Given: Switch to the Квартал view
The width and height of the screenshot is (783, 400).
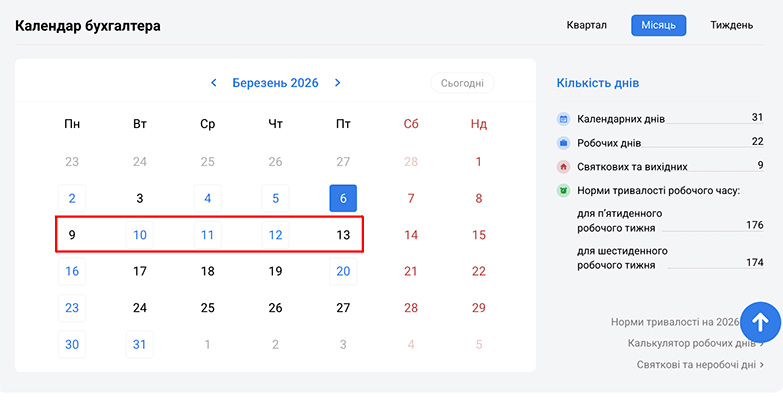Looking at the screenshot, I should tap(586, 25).
